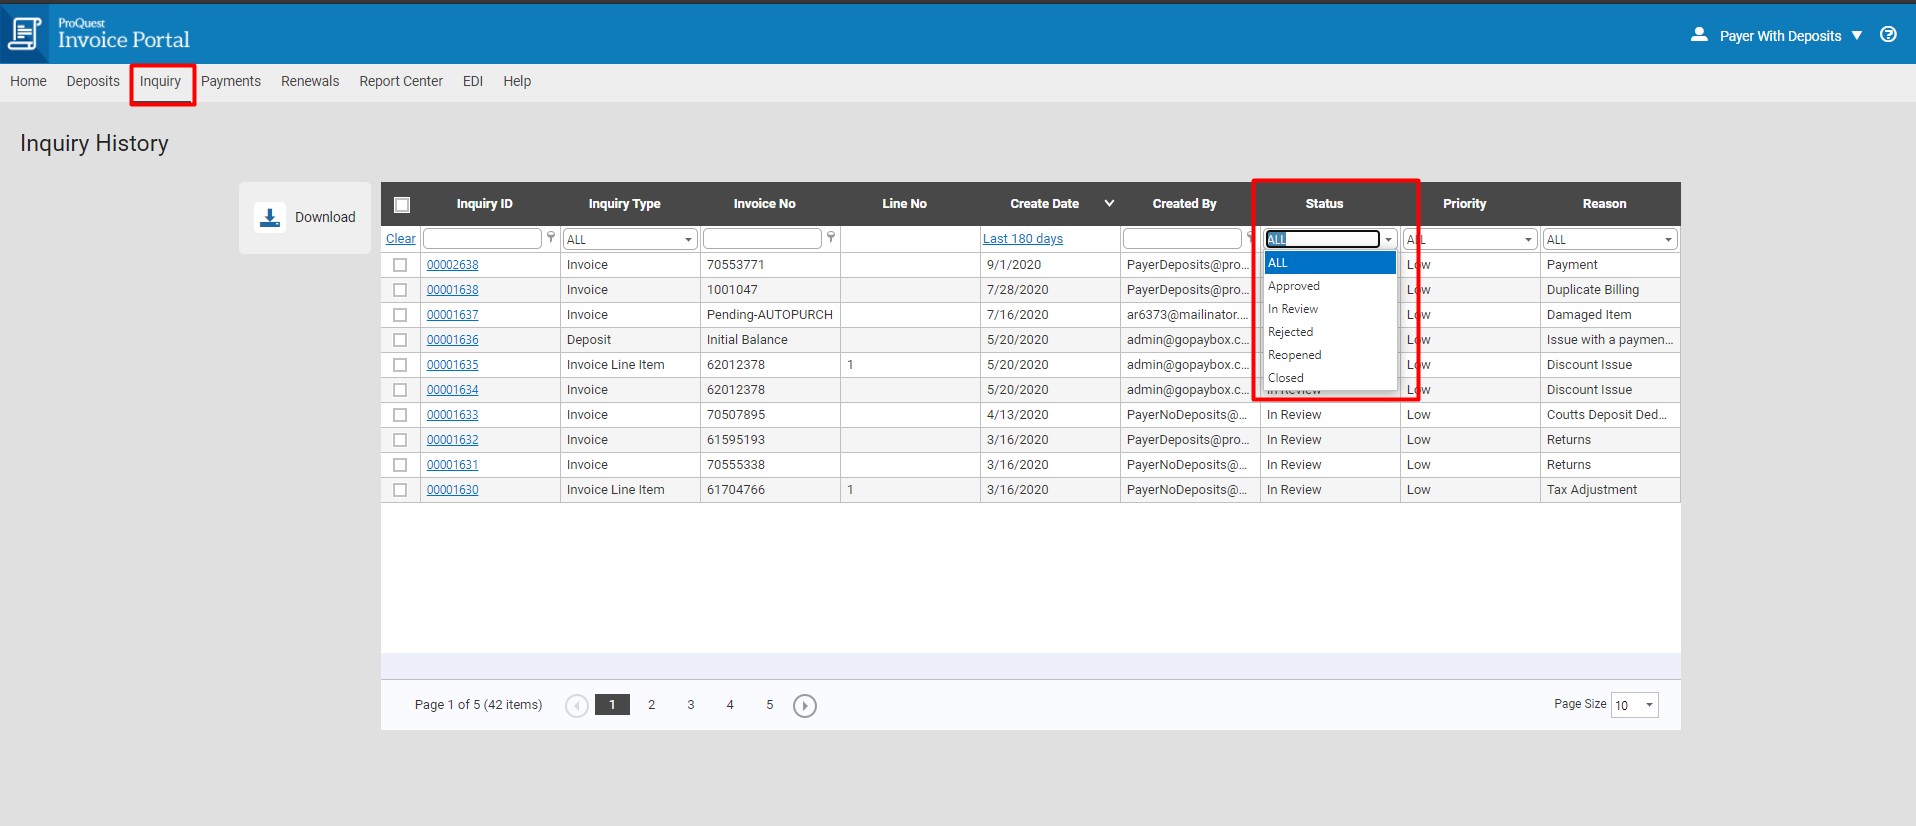
Task: Choose In Review from status options
Action: (x=1330, y=309)
